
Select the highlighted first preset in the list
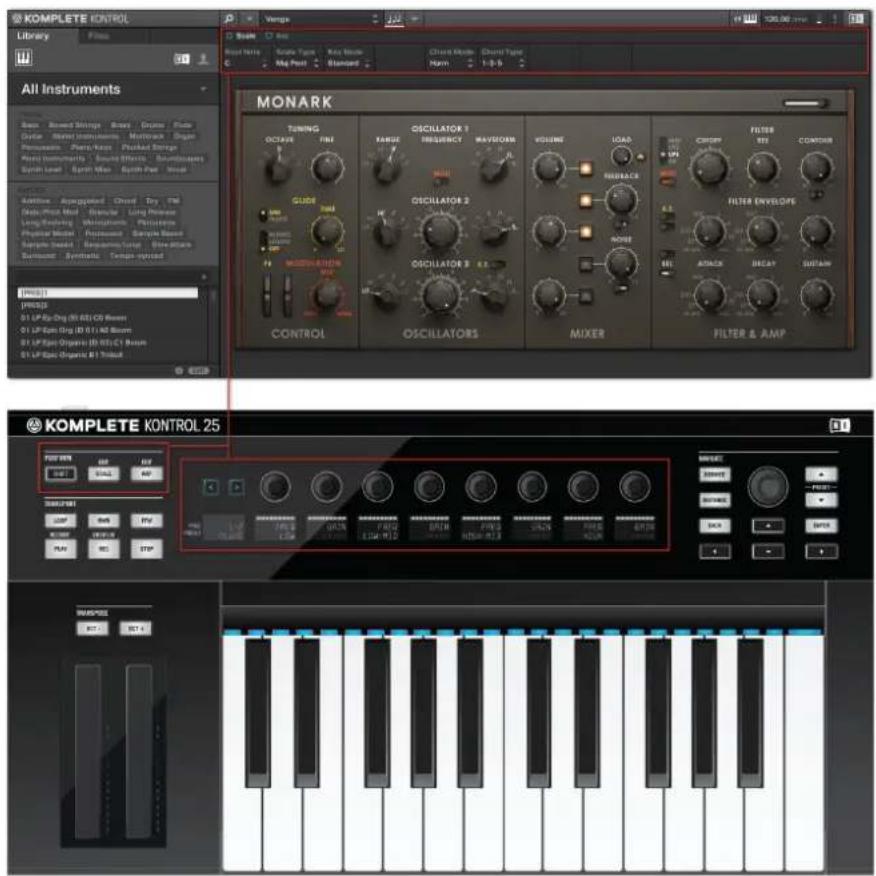[x=108, y=293]
